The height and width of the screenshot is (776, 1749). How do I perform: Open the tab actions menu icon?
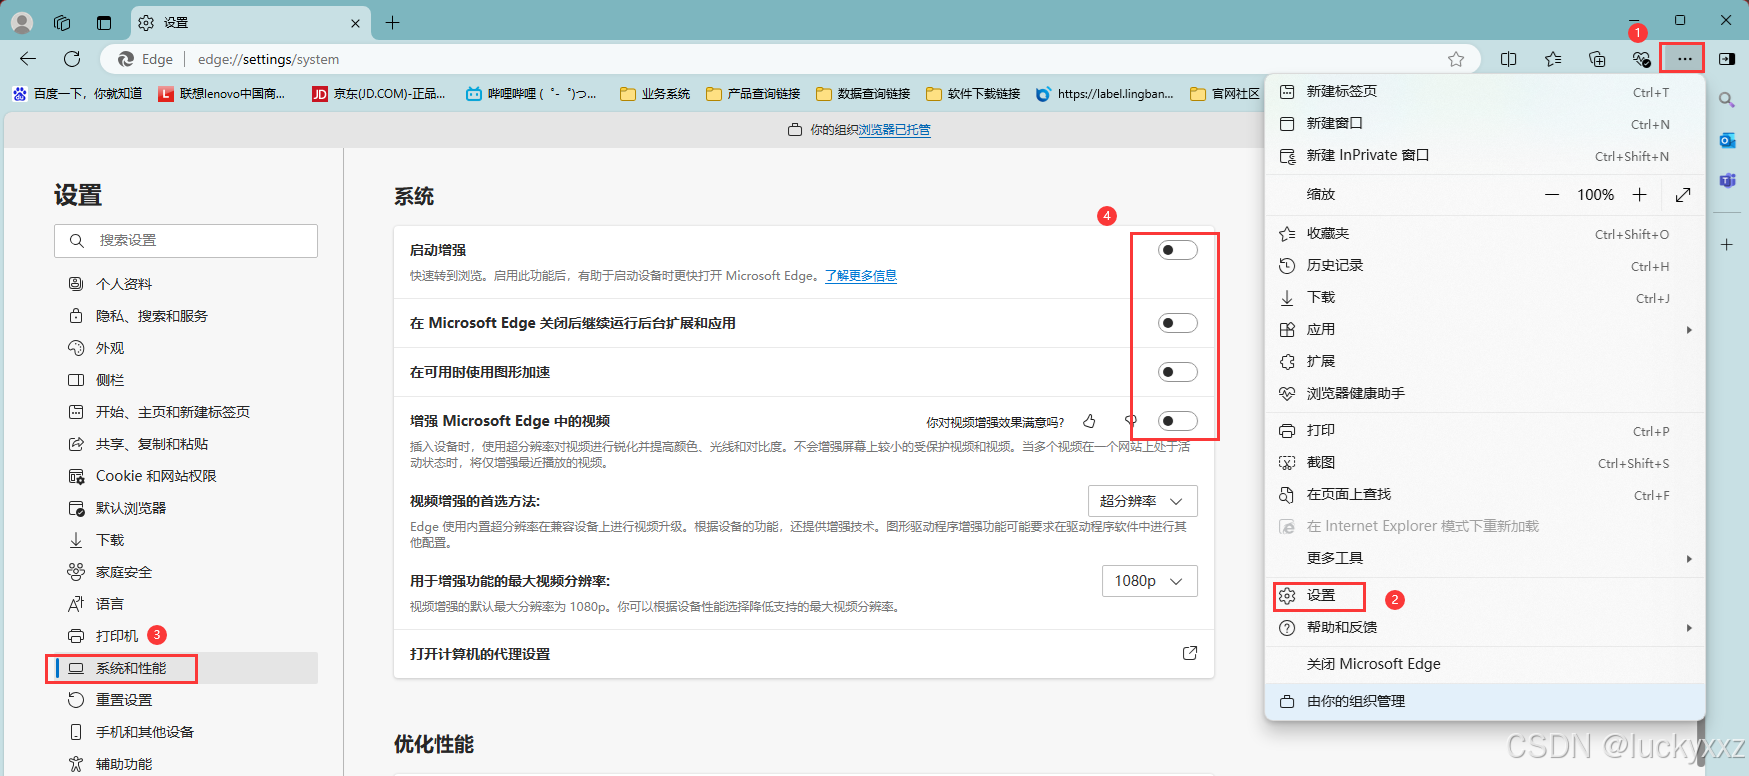104,22
